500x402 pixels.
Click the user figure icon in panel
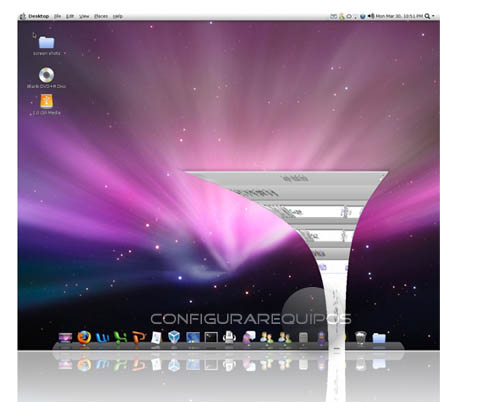tap(341, 16)
